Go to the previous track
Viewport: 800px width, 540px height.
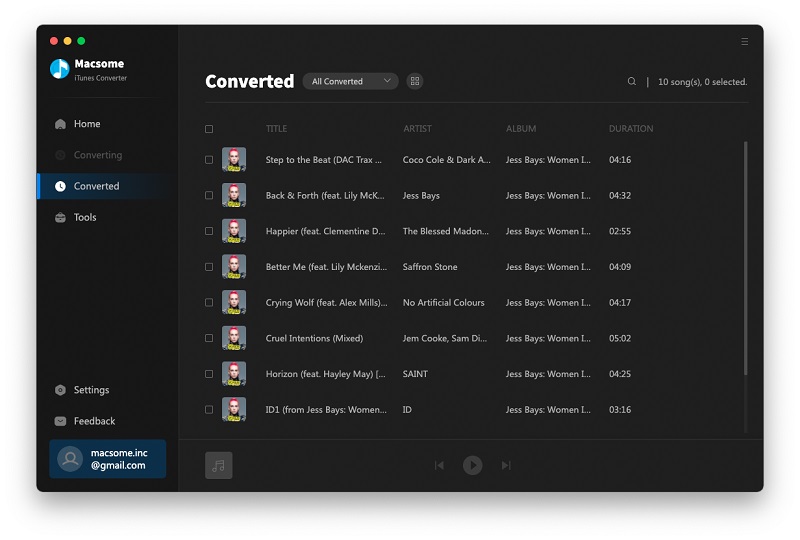click(439, 465)
